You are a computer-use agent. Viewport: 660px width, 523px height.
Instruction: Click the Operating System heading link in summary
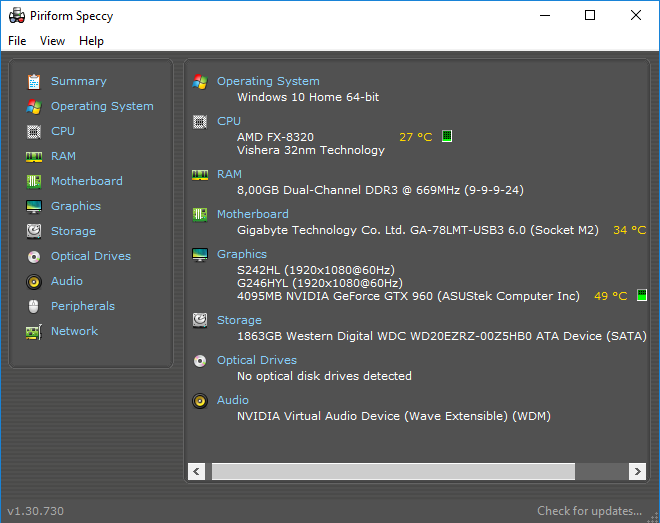(x=268, y=81)
